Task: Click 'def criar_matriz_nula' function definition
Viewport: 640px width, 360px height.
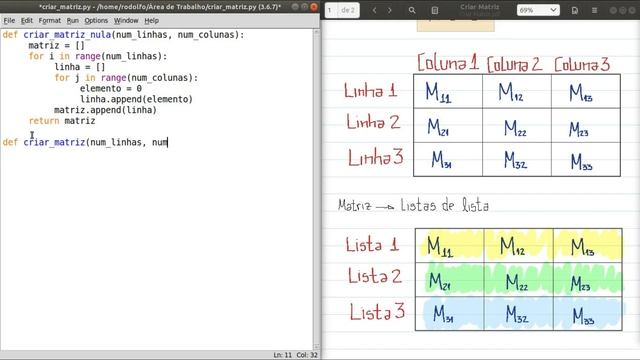Action: click(x=123, y=35)
